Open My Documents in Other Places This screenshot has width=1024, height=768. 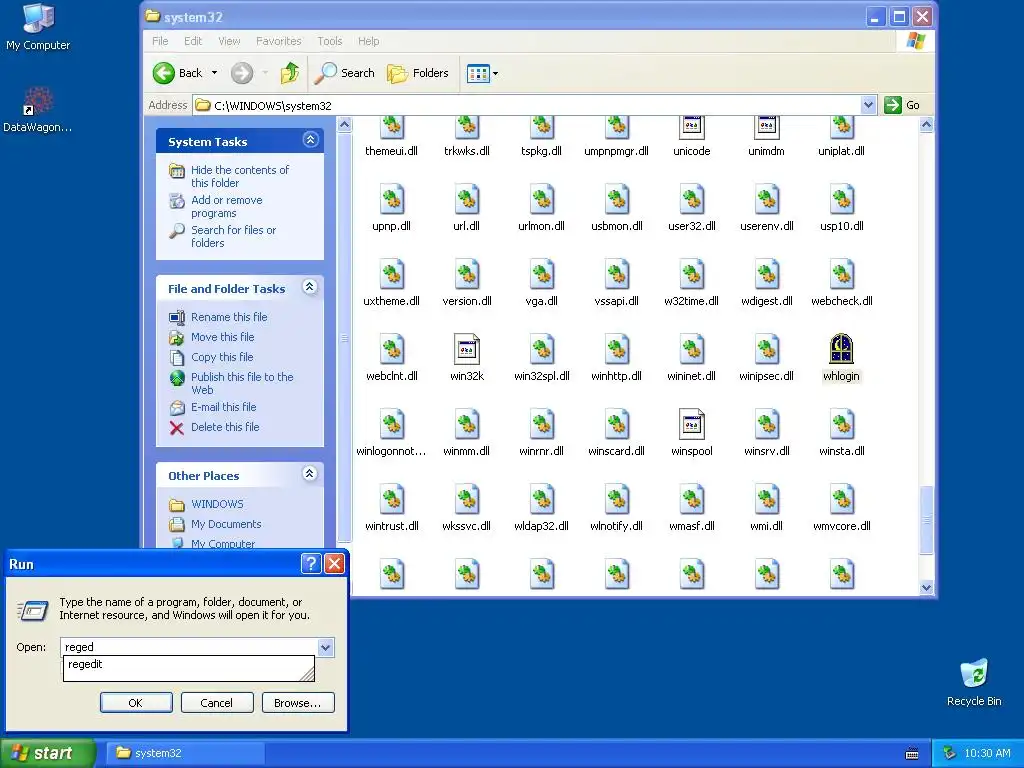click(225, 524)
